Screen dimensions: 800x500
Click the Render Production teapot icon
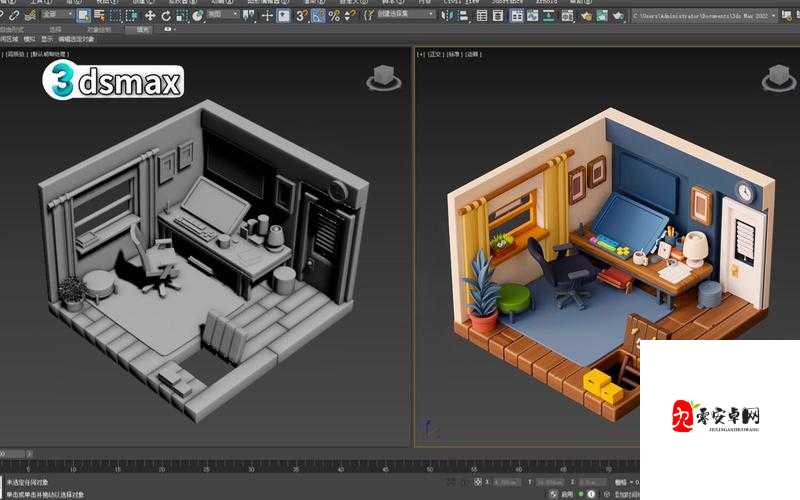coord(618,16)
